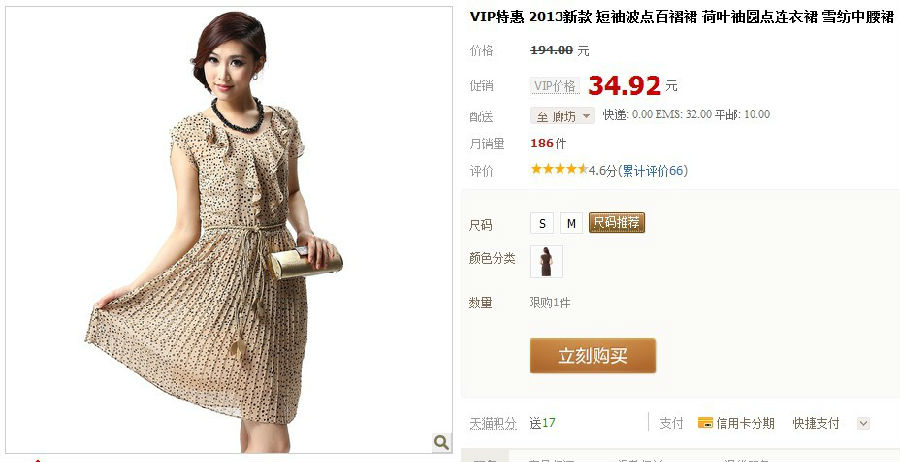Click the 天猫积分 points label
The width and height of the screenshot is (900, 462).
[493, 424]
